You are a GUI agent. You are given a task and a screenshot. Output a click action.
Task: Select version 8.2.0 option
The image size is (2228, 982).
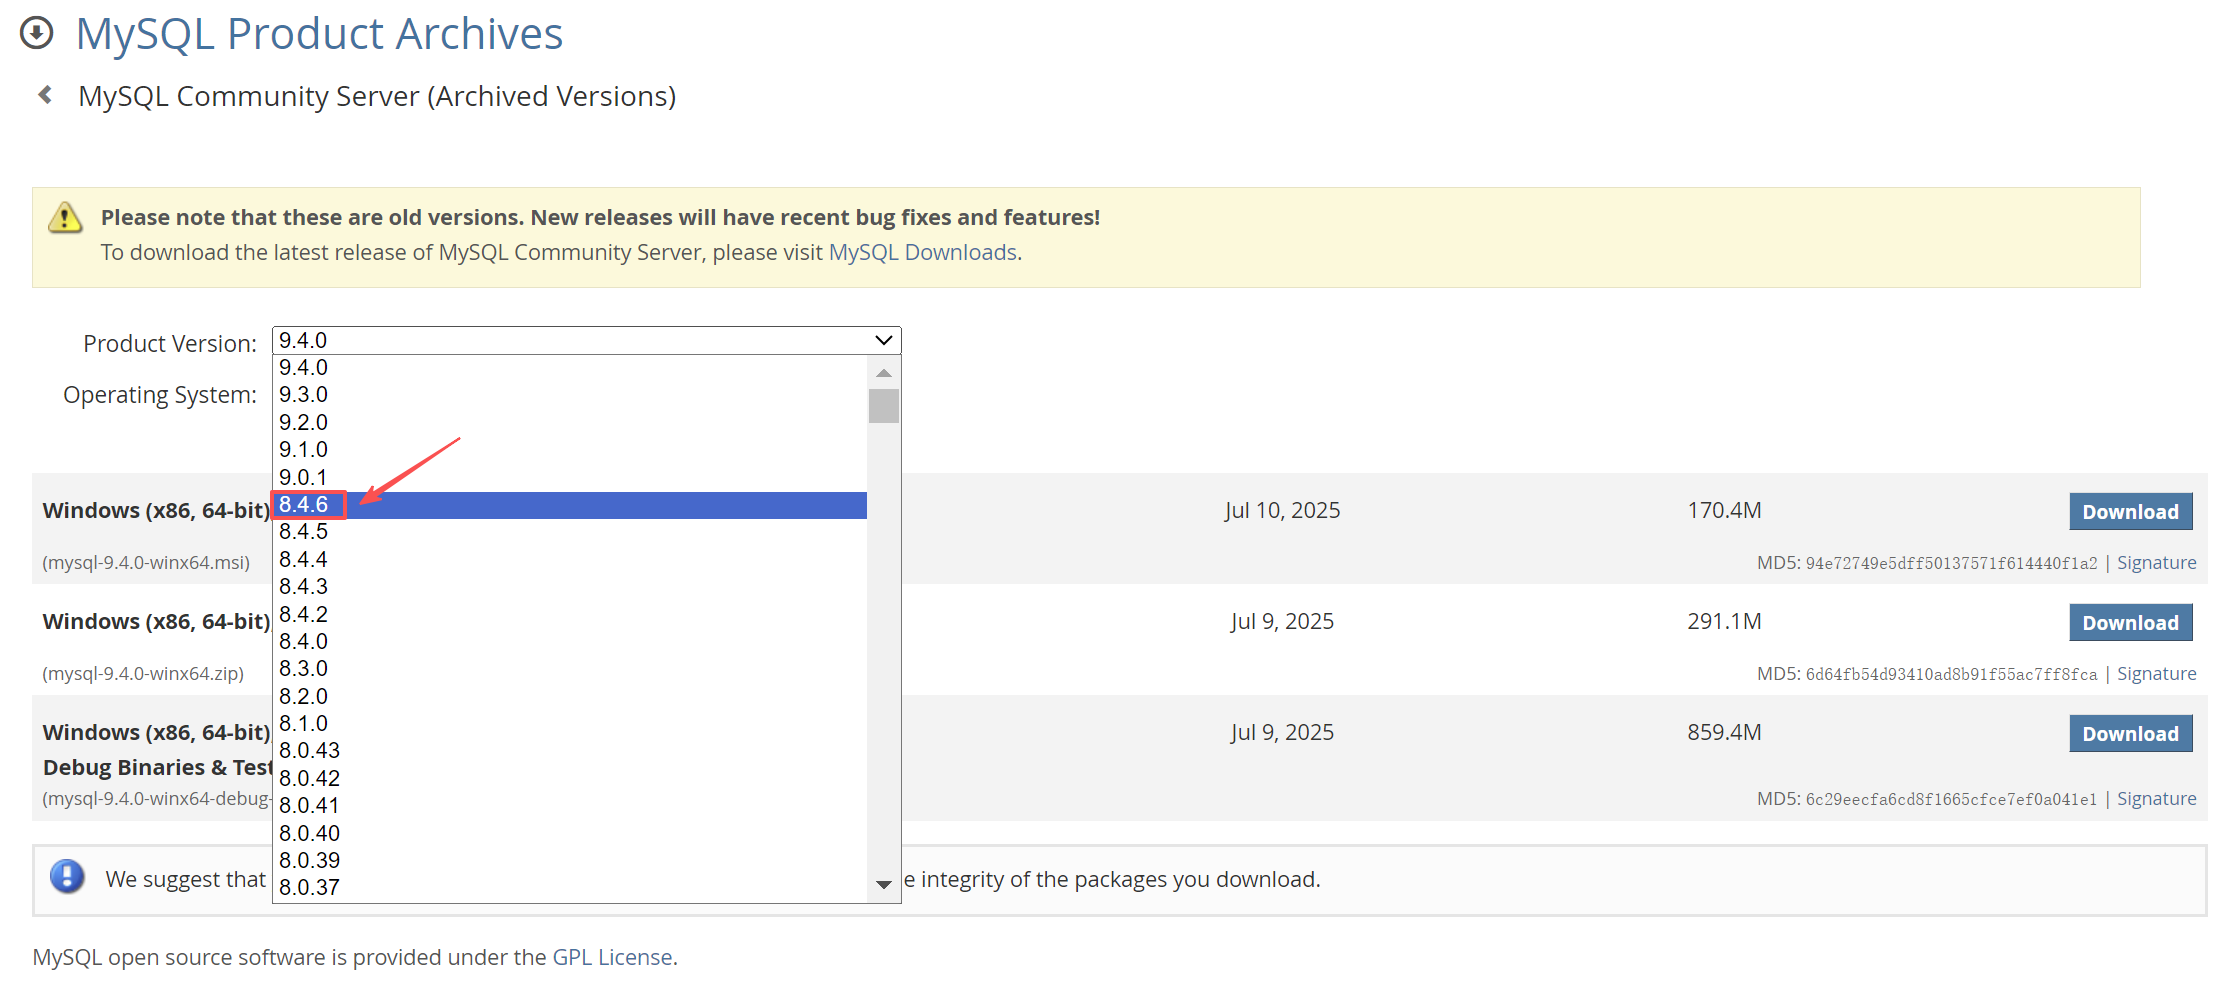coord(569,697)
